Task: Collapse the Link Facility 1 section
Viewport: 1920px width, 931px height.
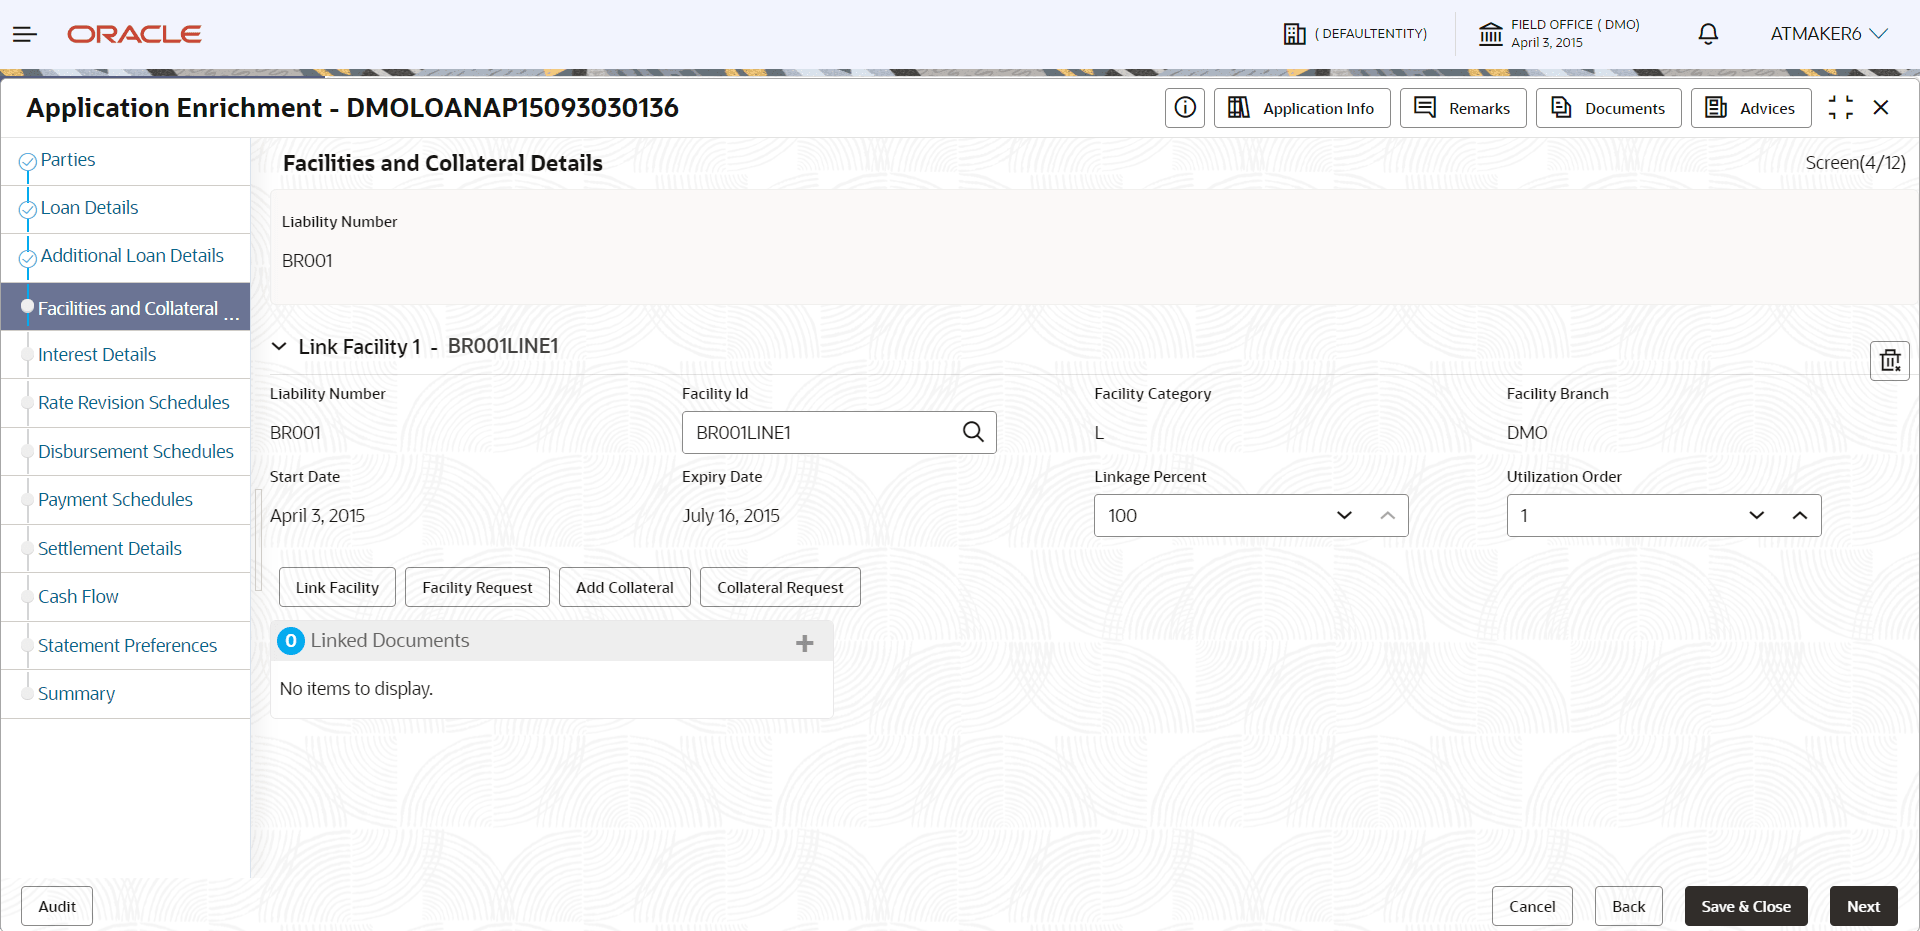Action: pyautogui.click(x=279, y=346)
